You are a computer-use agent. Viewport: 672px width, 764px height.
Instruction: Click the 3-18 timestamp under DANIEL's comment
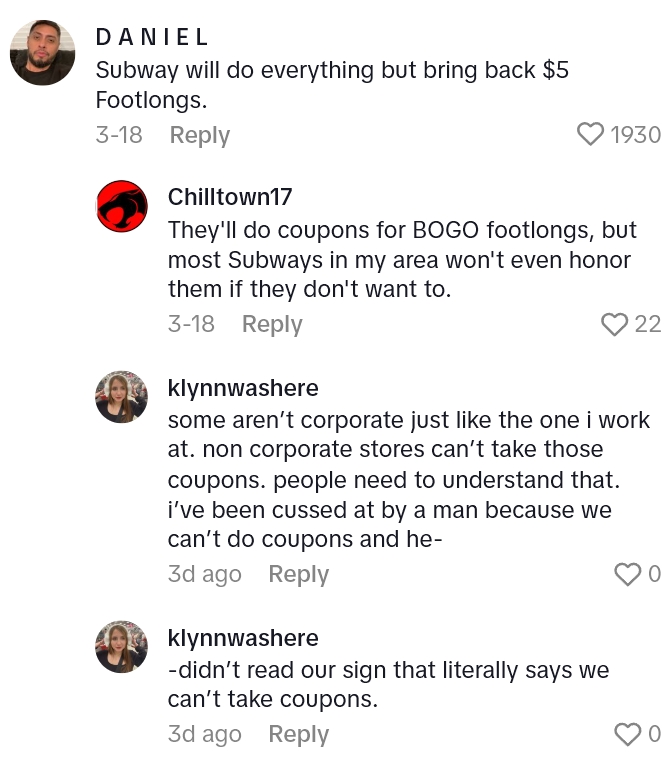tap(119, 135)
